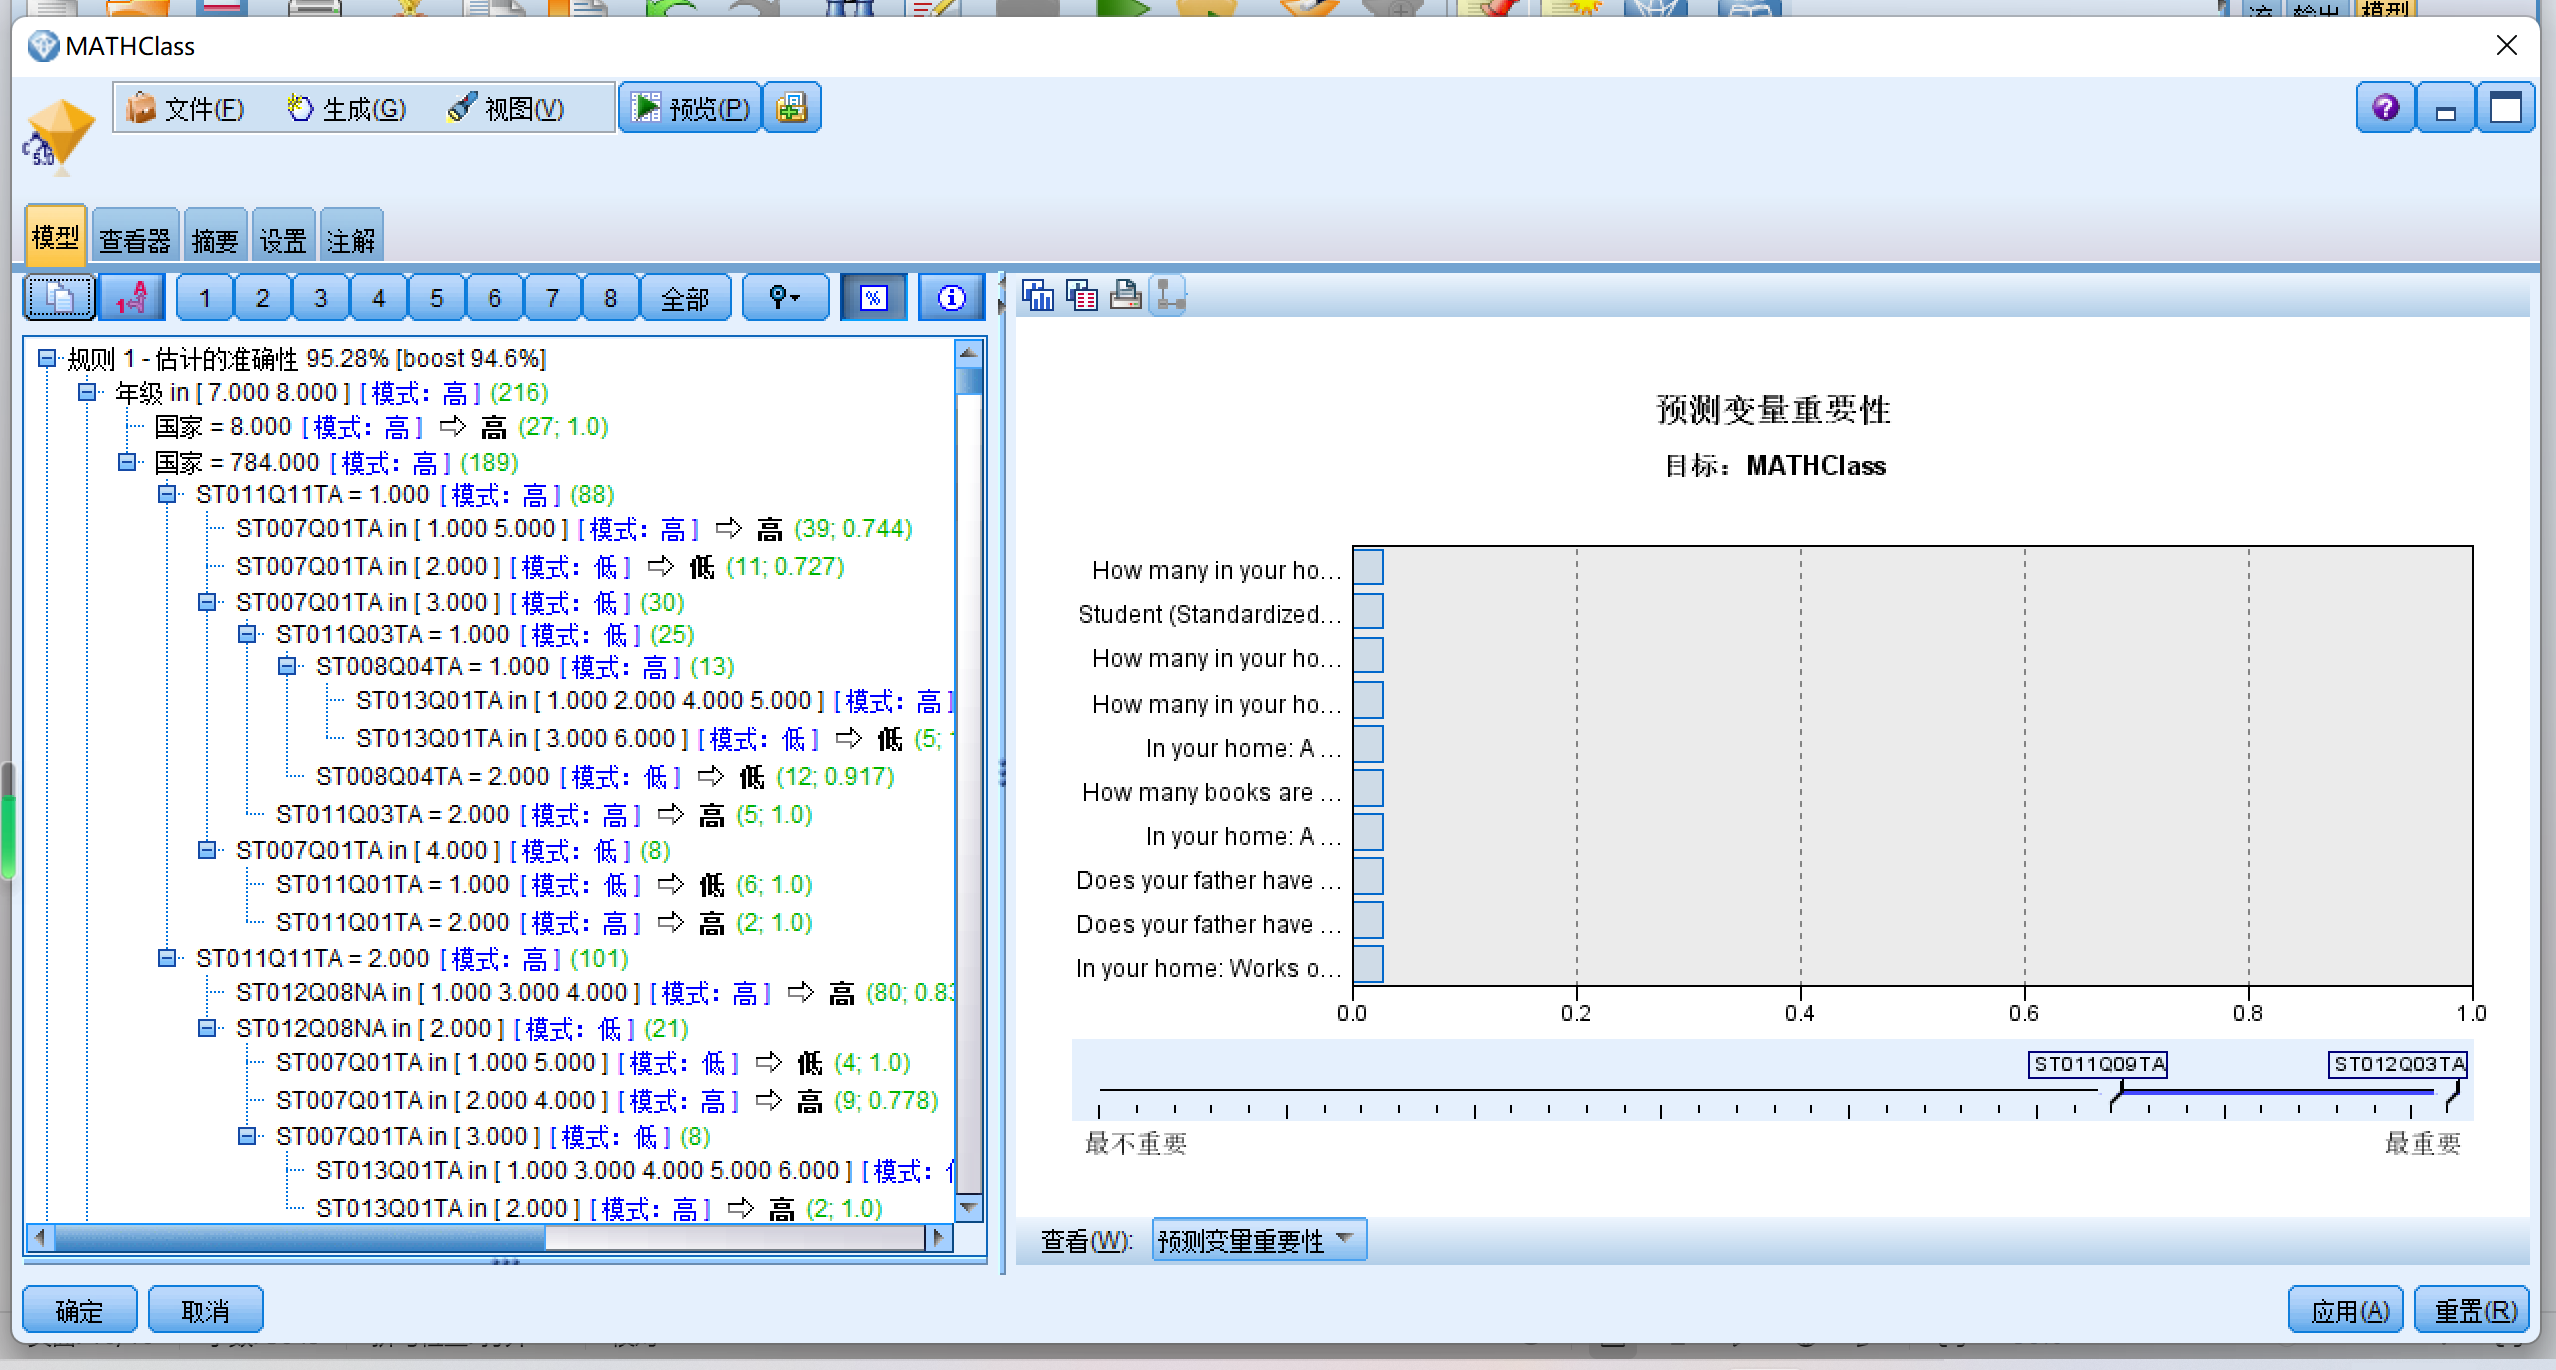
Task: Show tree level 1 button
Action: [205, 298]
